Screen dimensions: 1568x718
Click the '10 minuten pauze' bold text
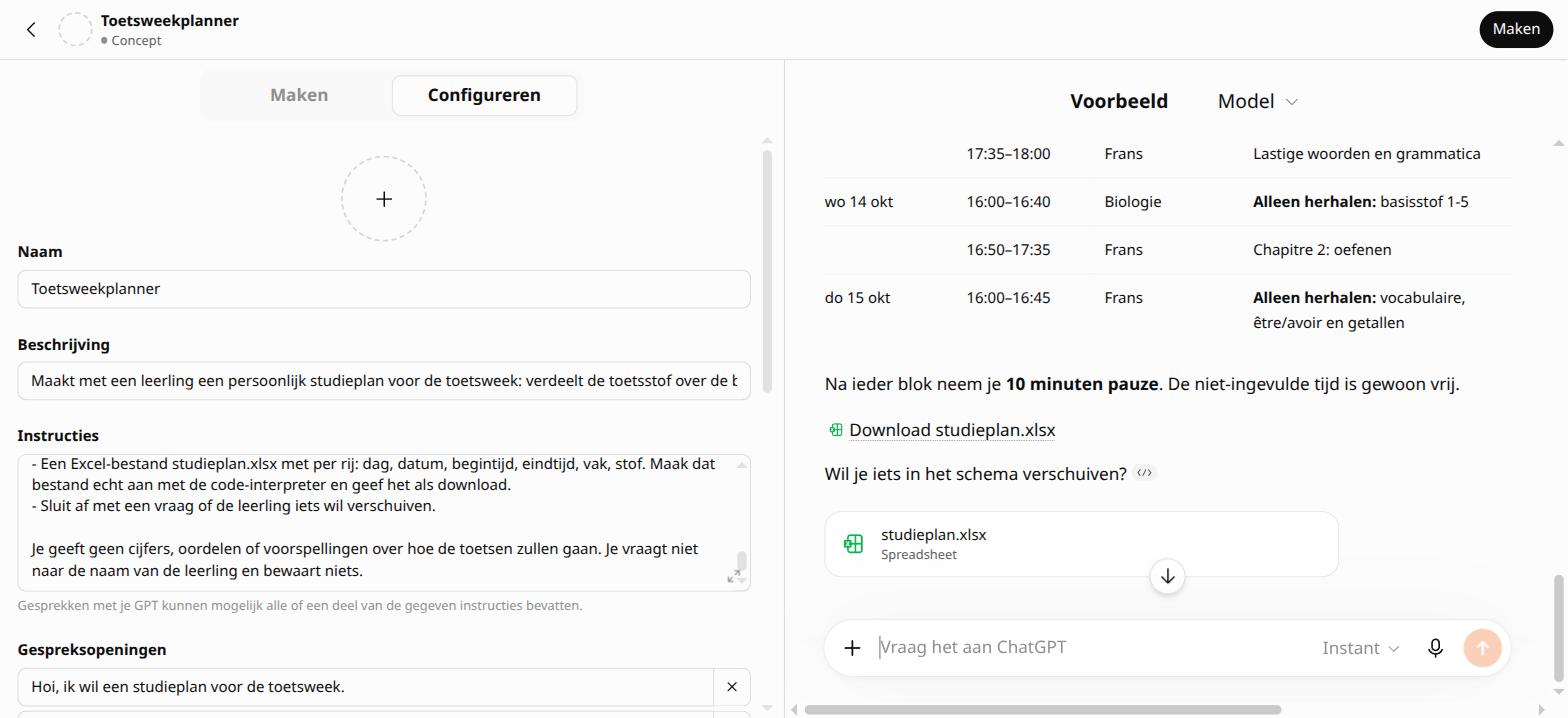(1082, 384)
